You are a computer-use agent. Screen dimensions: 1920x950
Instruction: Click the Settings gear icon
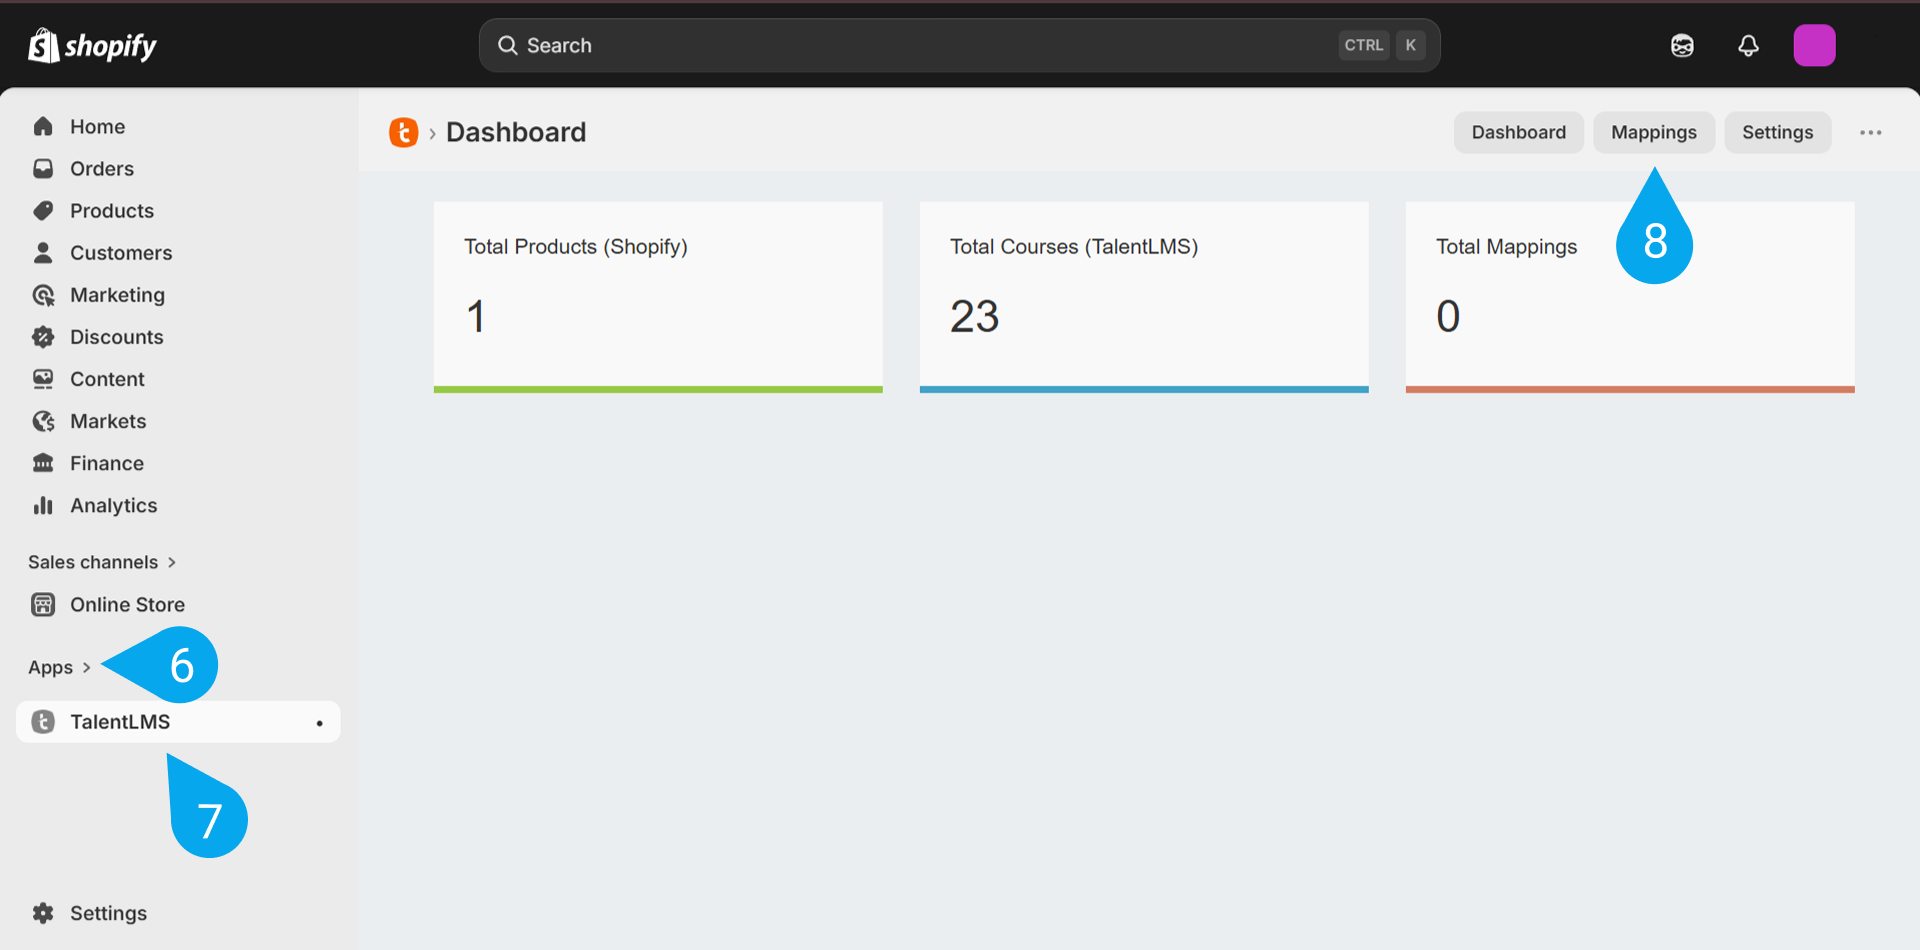pyautogui.click(x=43, y=913)
